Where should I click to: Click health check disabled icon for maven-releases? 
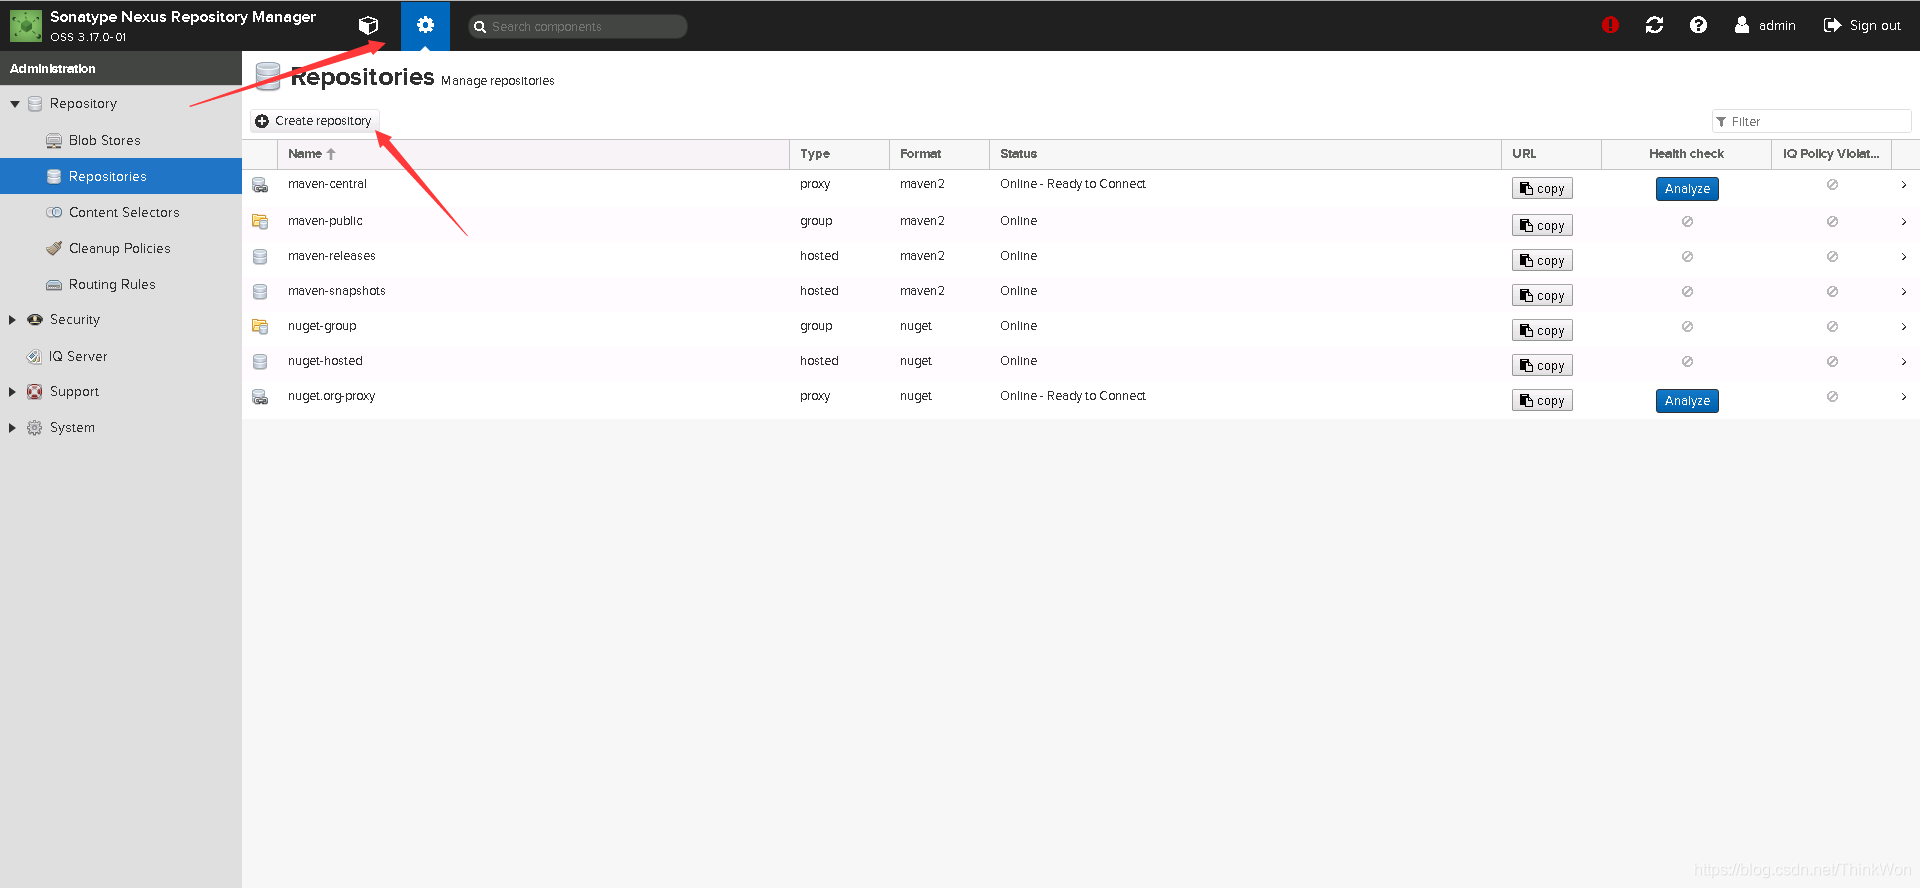tap(1687, 256)
